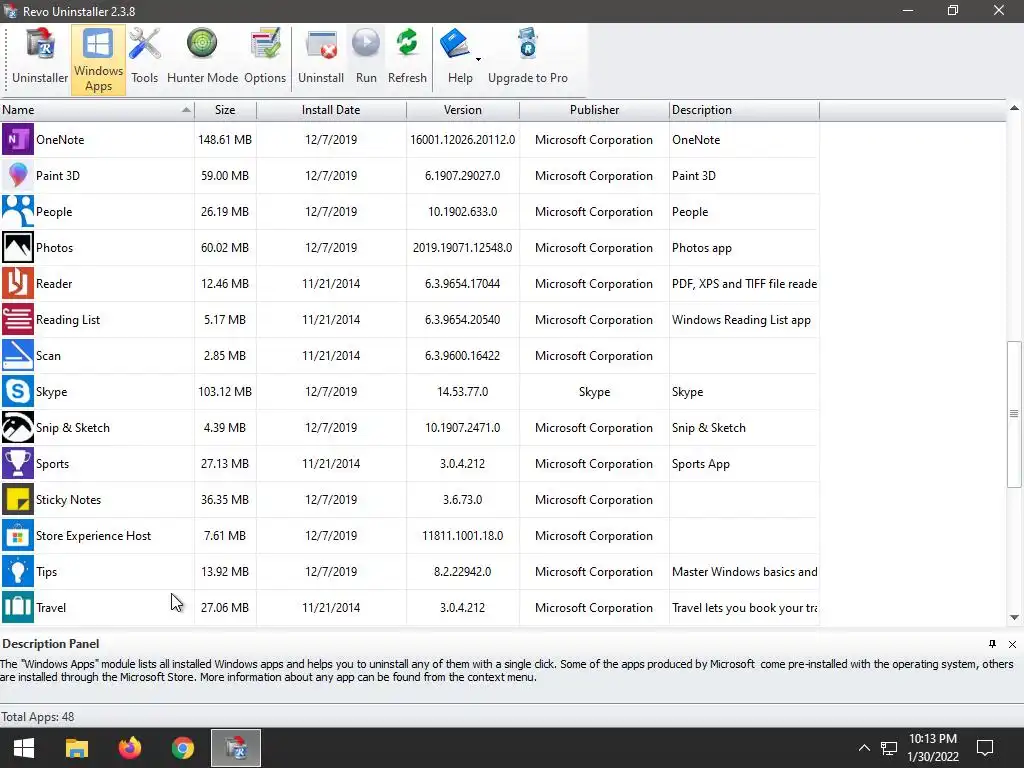Click Snip & Sketch version 10.1907.2471.0
Screen dimensions: 1024x768
462,428
